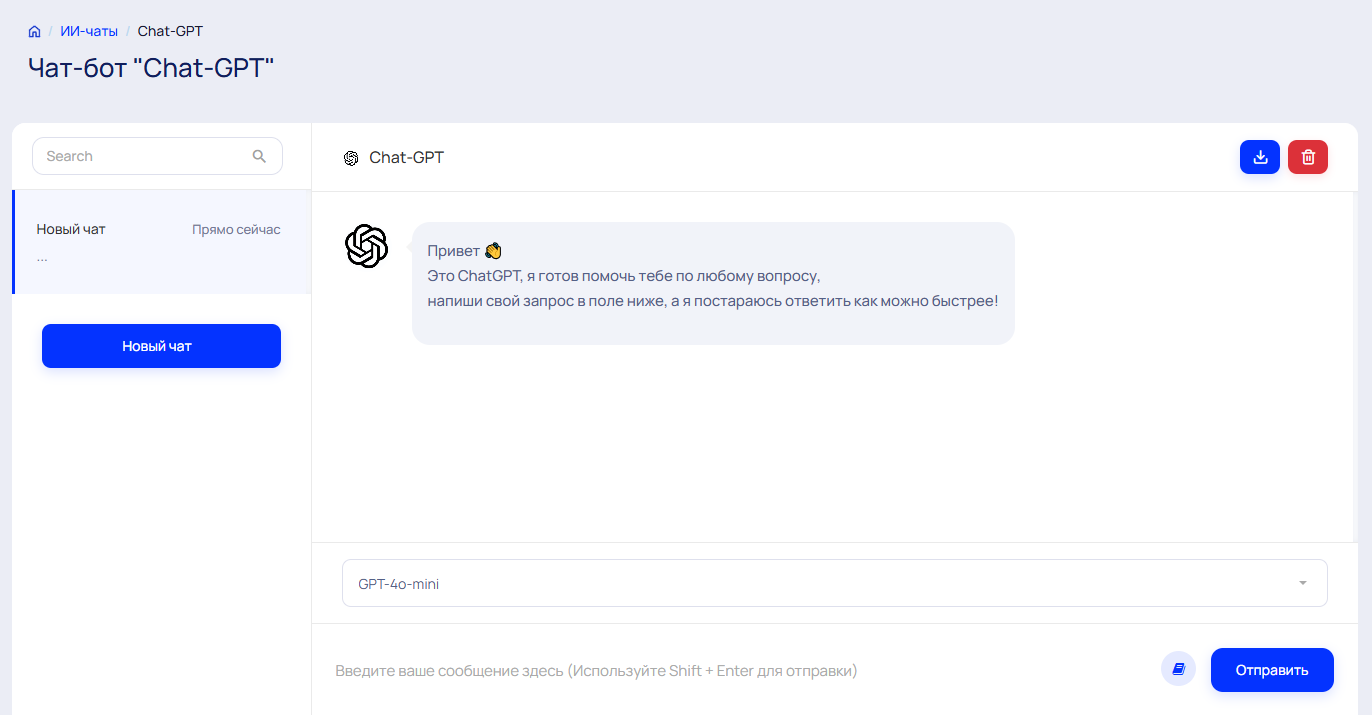Download the chat with the blue download icon
This screenshot has width=1372, height=715.
tap(1260, 157)
